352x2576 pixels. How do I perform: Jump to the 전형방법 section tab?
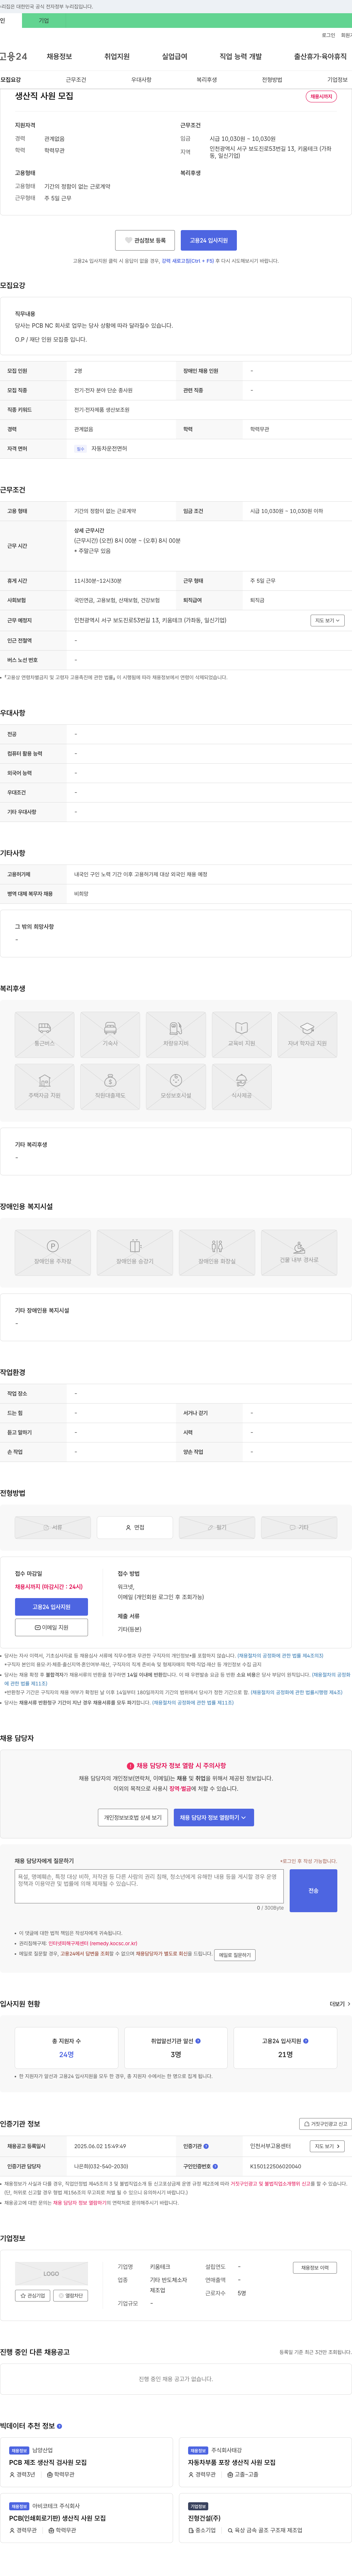272,80
